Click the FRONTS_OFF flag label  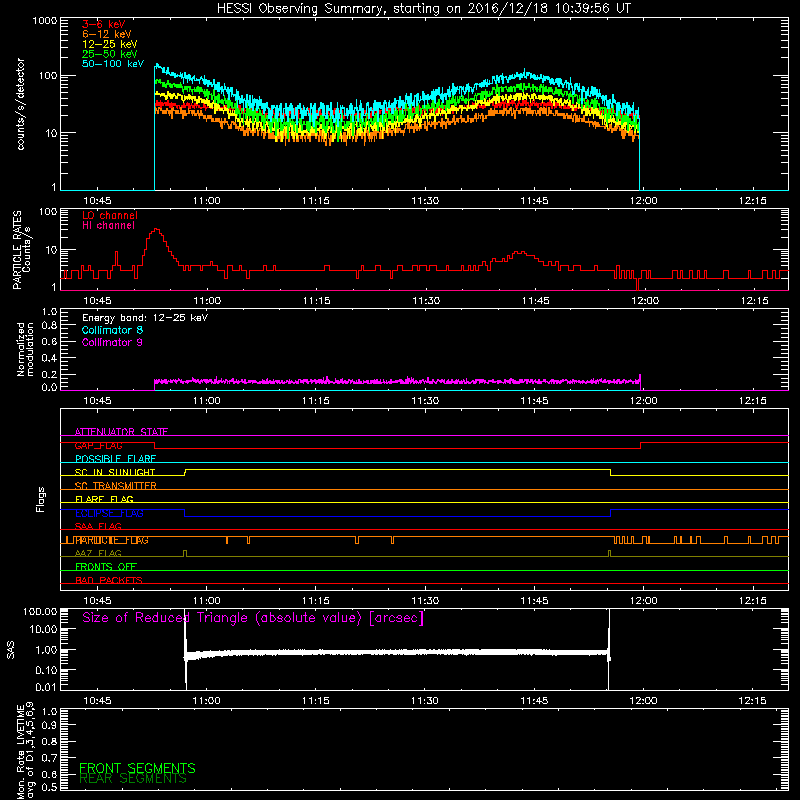106,567
